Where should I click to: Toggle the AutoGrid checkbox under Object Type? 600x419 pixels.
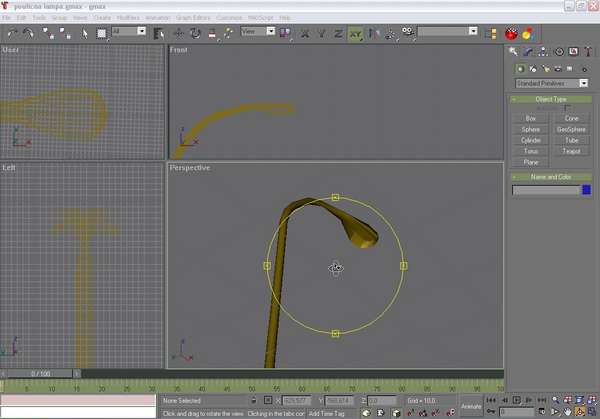coord(567,108)
